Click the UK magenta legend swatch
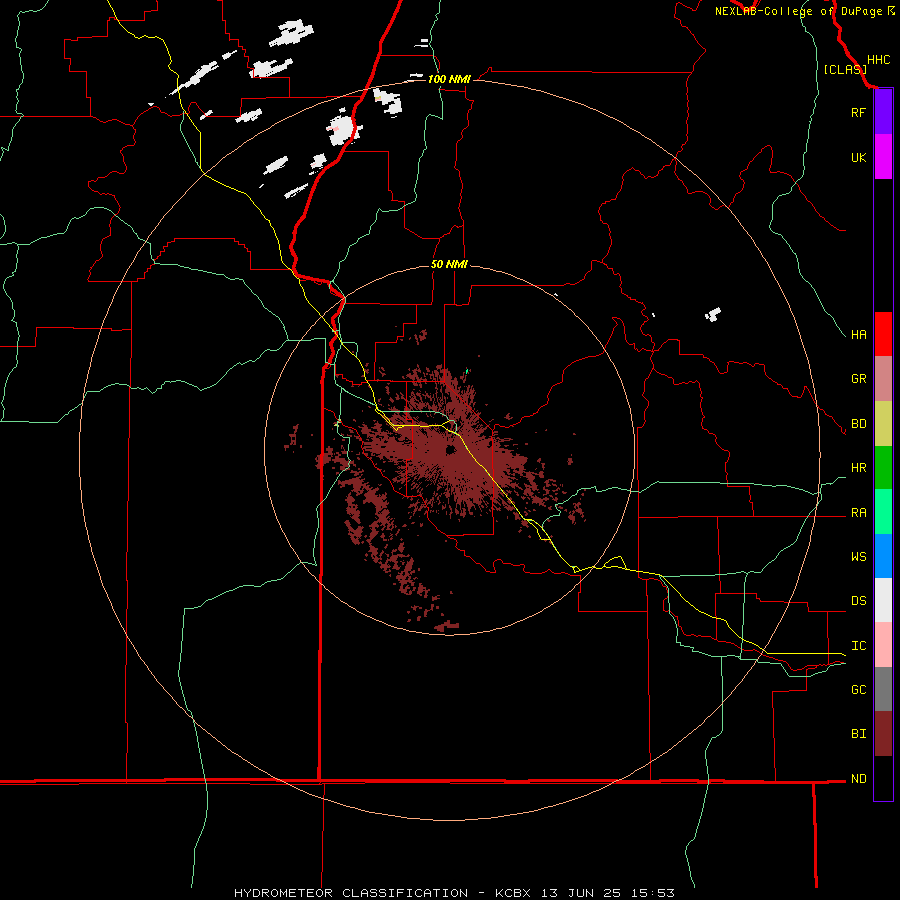The width and height of the screenshot is (900, 900). point(883,157)
